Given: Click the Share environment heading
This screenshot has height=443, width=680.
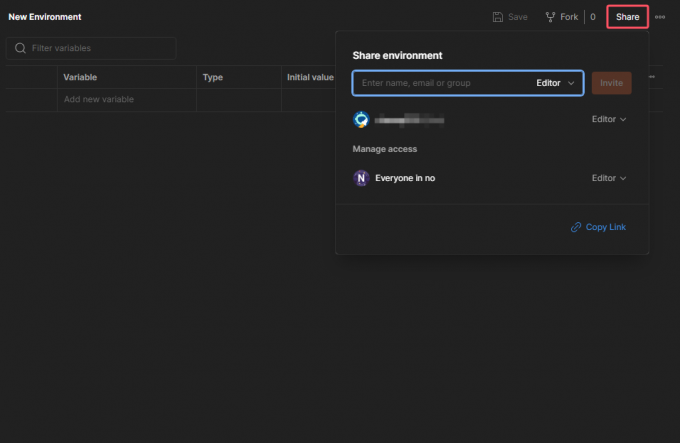Looking at the screenshot, I should (397, 55).
